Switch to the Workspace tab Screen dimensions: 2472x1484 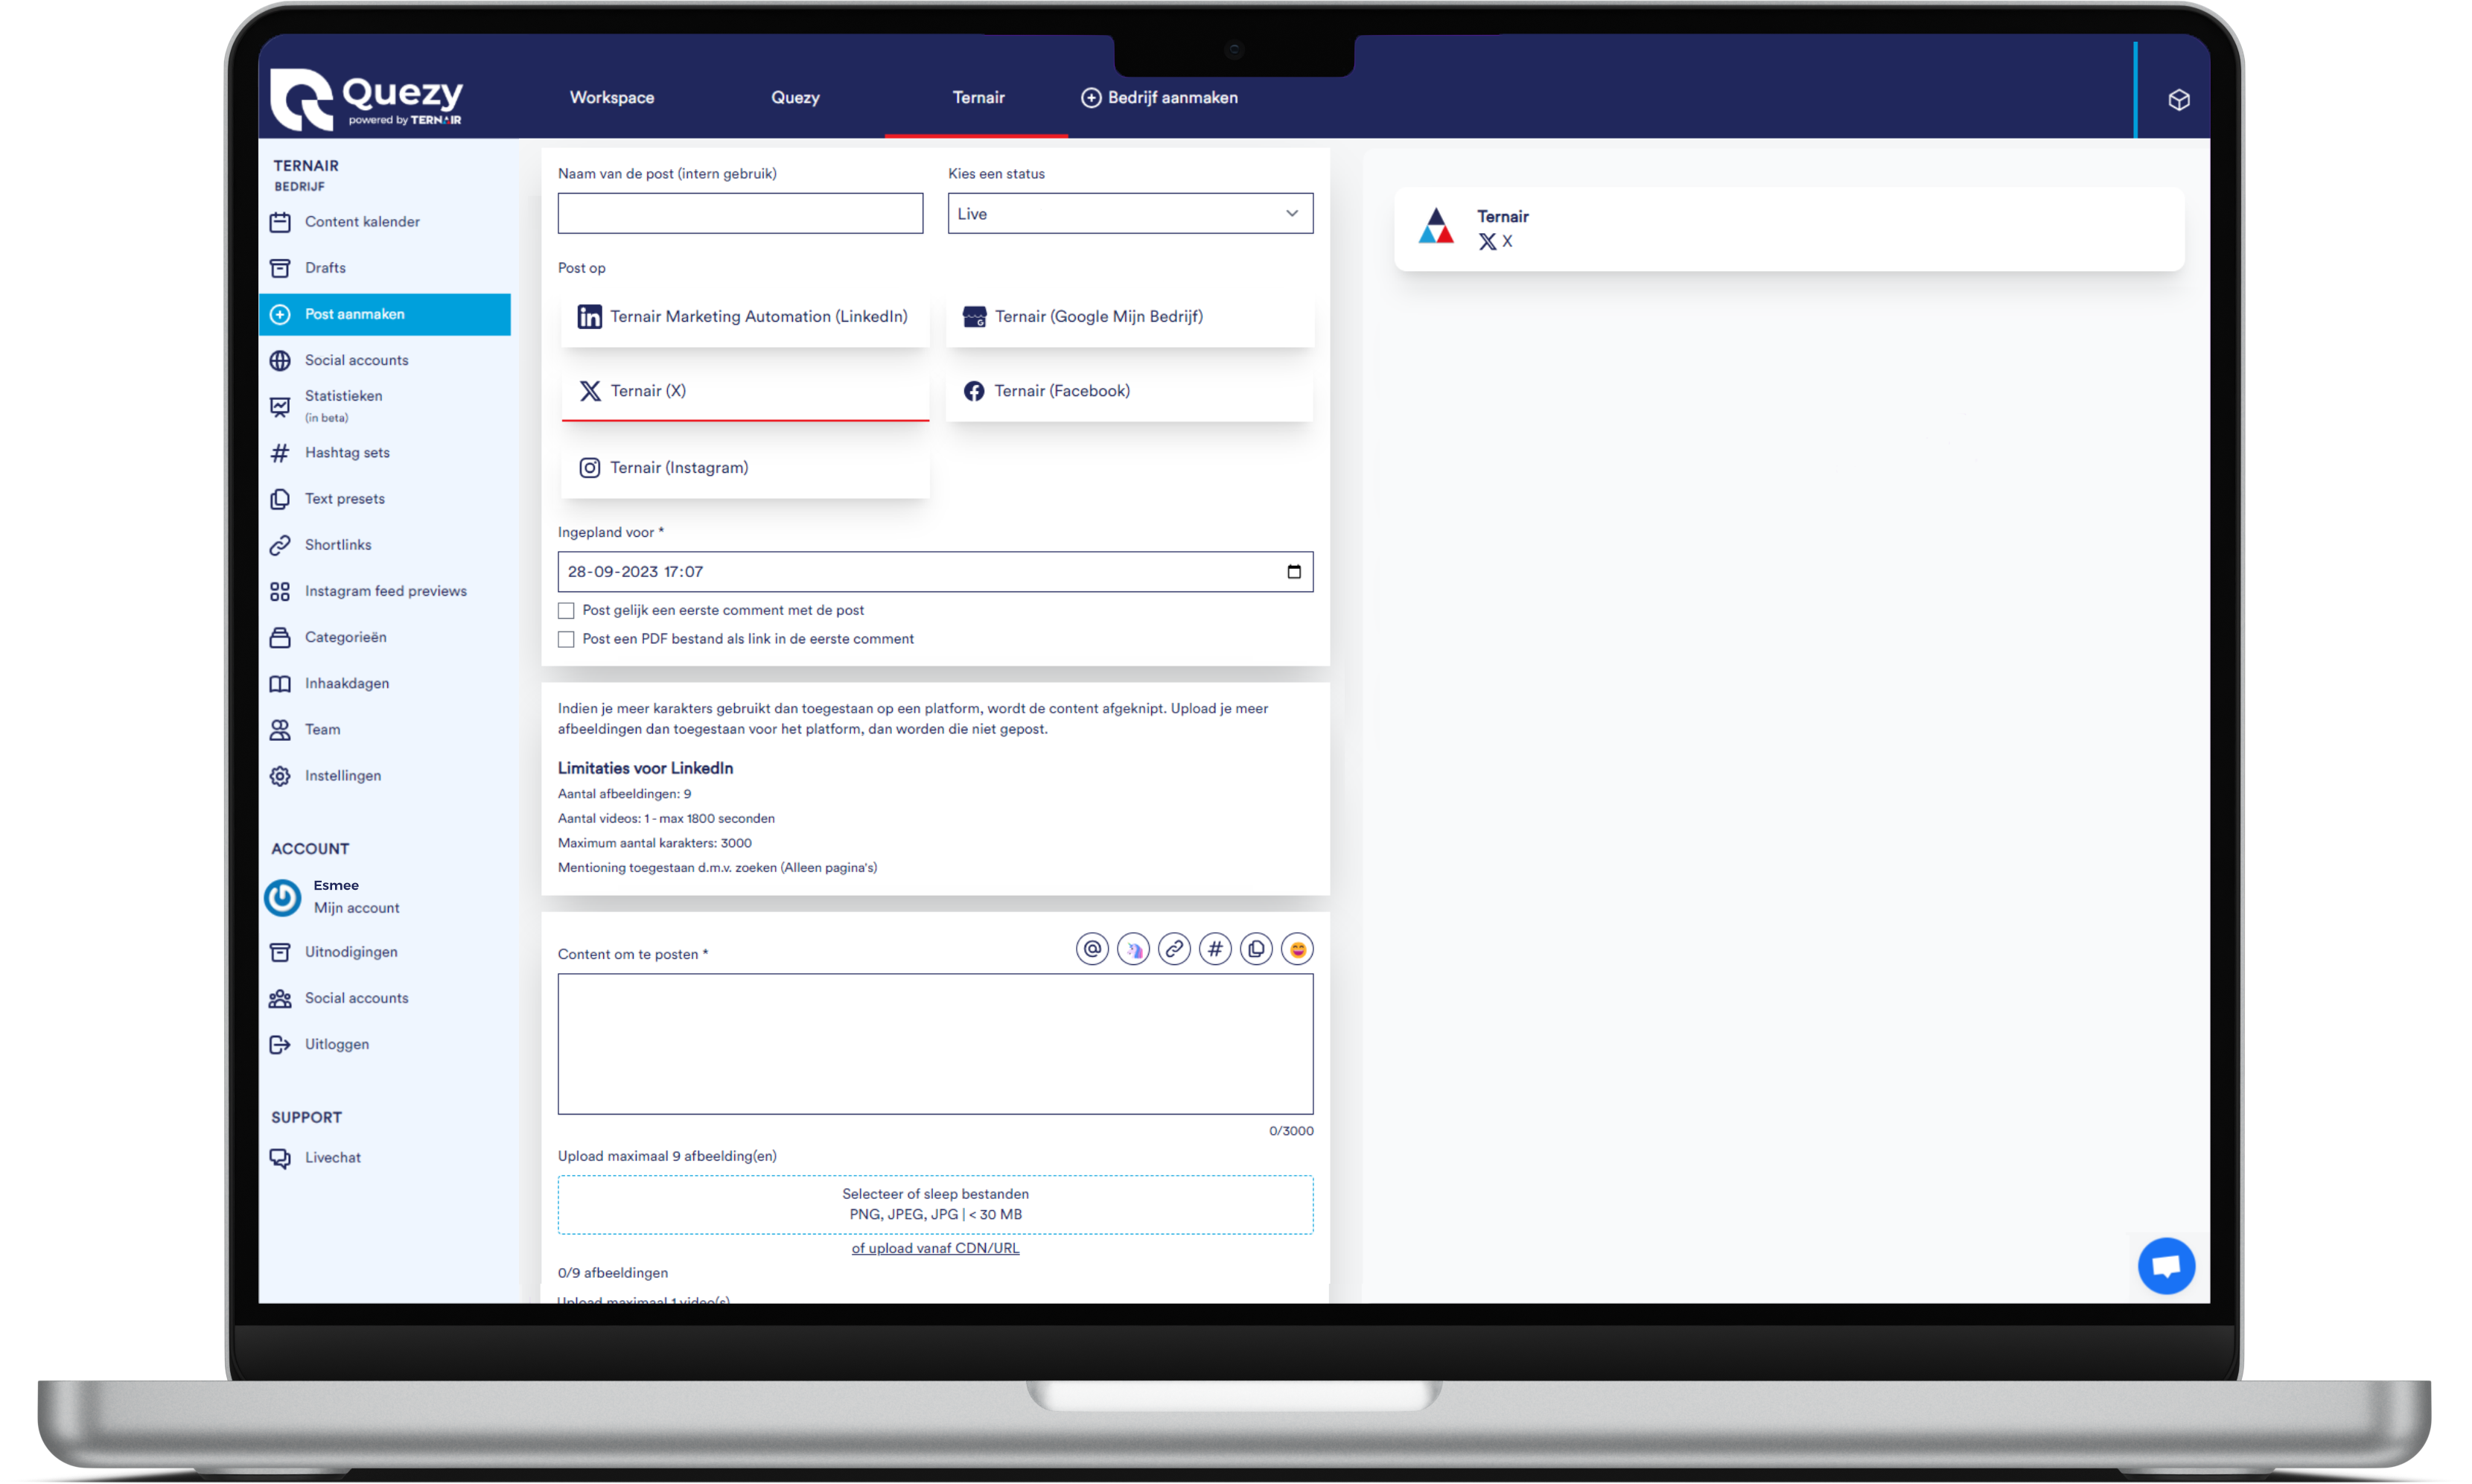point(611,97)
